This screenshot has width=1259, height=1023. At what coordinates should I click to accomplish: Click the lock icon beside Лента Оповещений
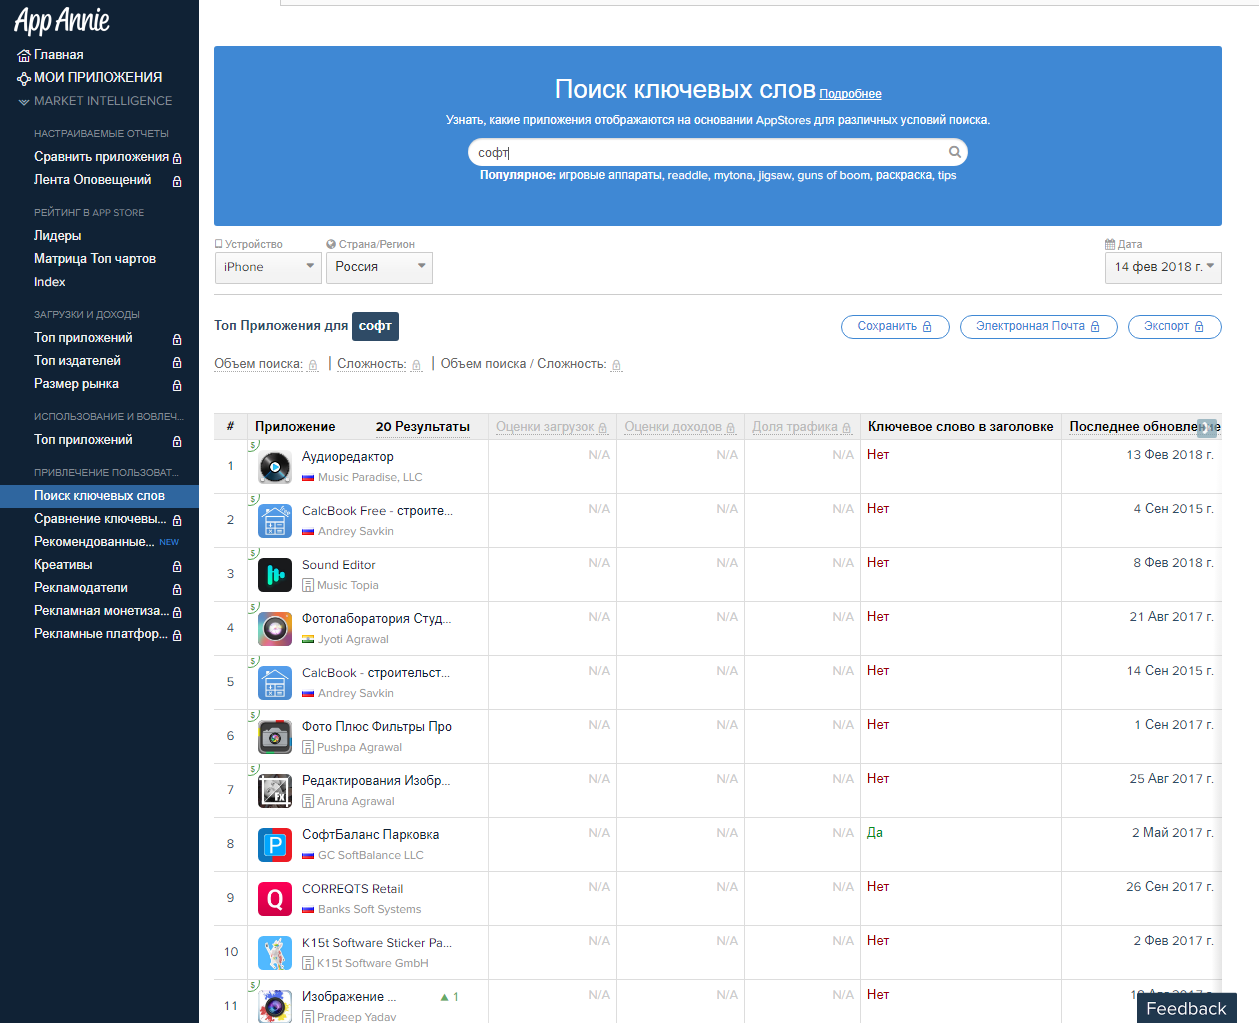click(x=177, y=181)
